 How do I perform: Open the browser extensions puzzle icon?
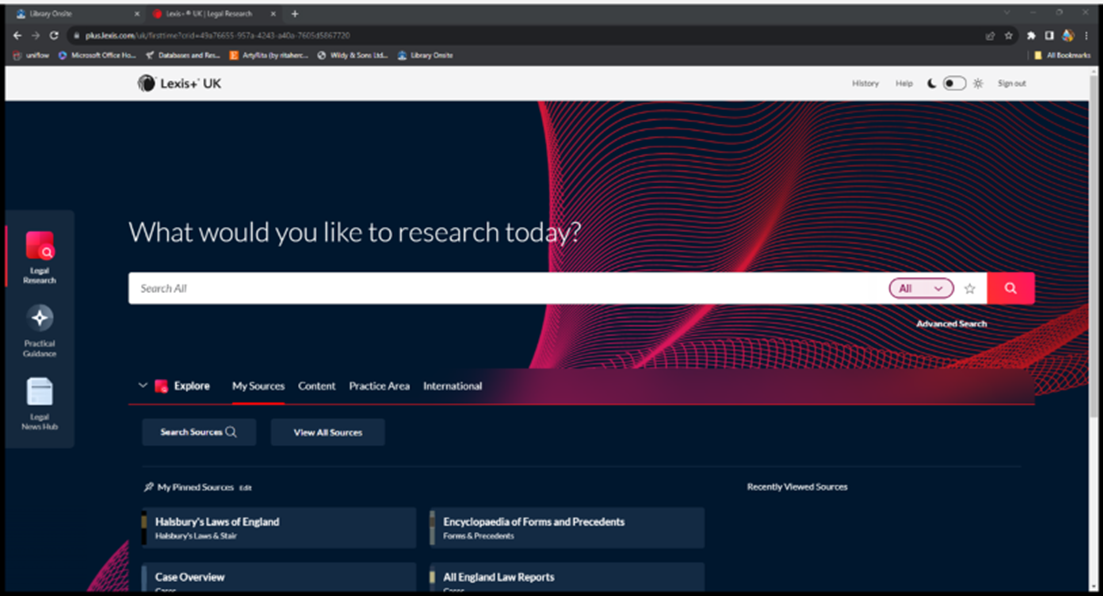[1031, 35]
